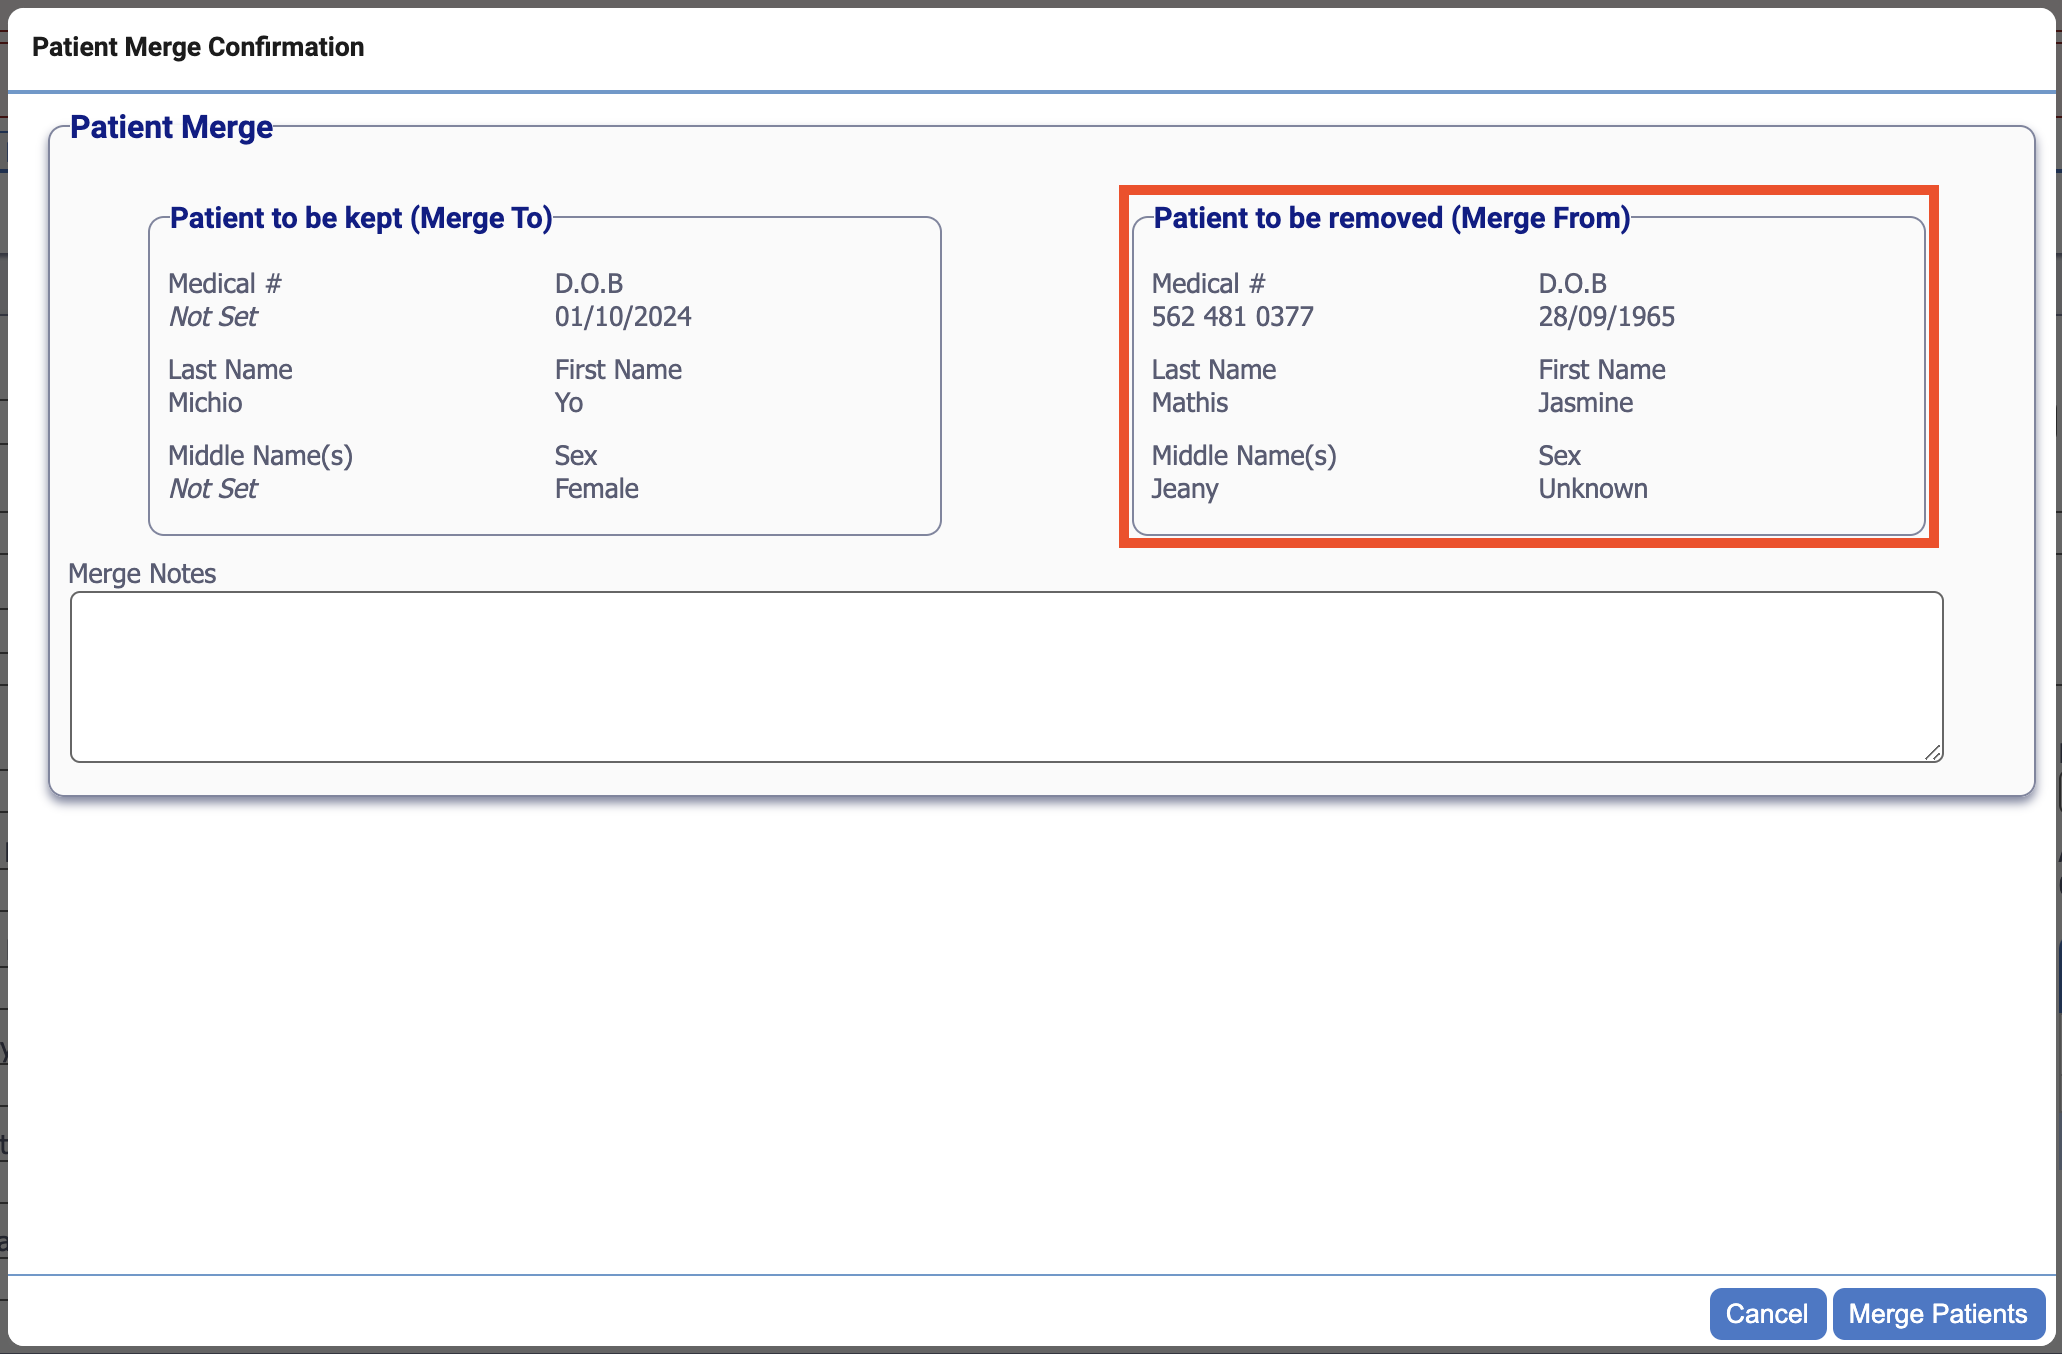Image resolution: width=2062 pixels, height=1354 pixels.
Task: Click the D.O.B value 28/09/1965
Action: pos(1606,317)
